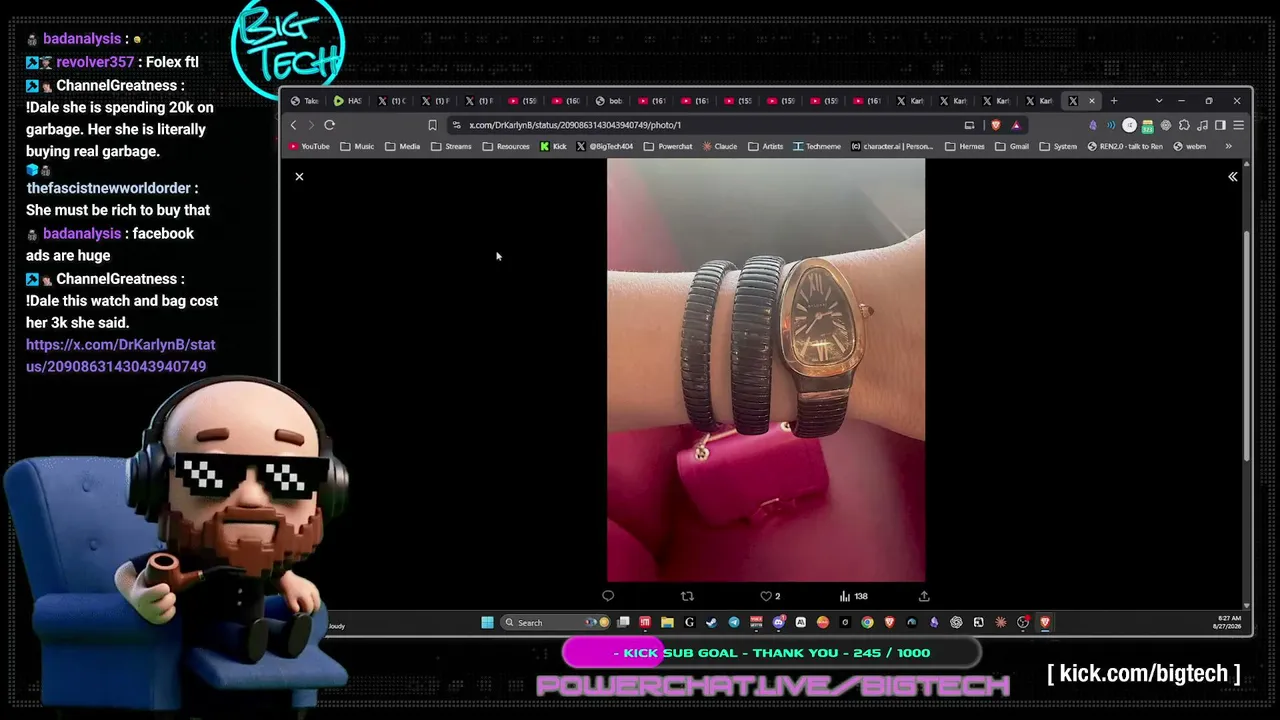The height and width of the screenshot is (720, 1280).
Task: Open the System bookmarks folder
Action: tap(1058, 146)
